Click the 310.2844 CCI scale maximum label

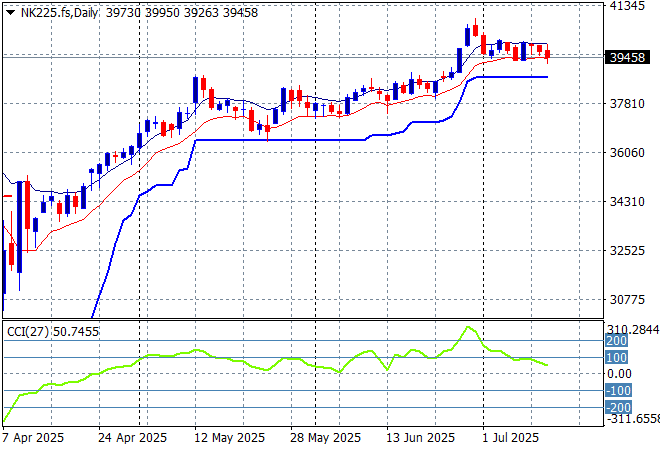(x=633, y=329)
